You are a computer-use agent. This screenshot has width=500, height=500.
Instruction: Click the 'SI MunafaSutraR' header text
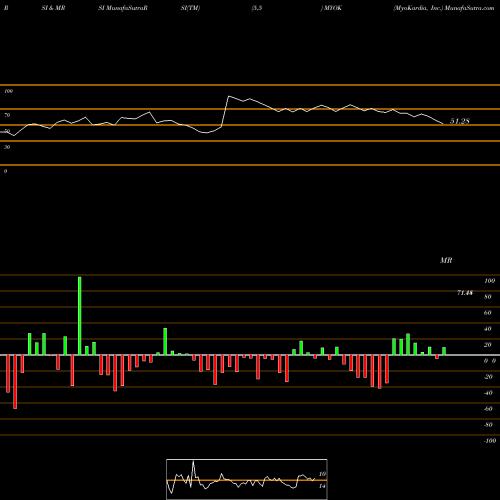pos(123,8)
